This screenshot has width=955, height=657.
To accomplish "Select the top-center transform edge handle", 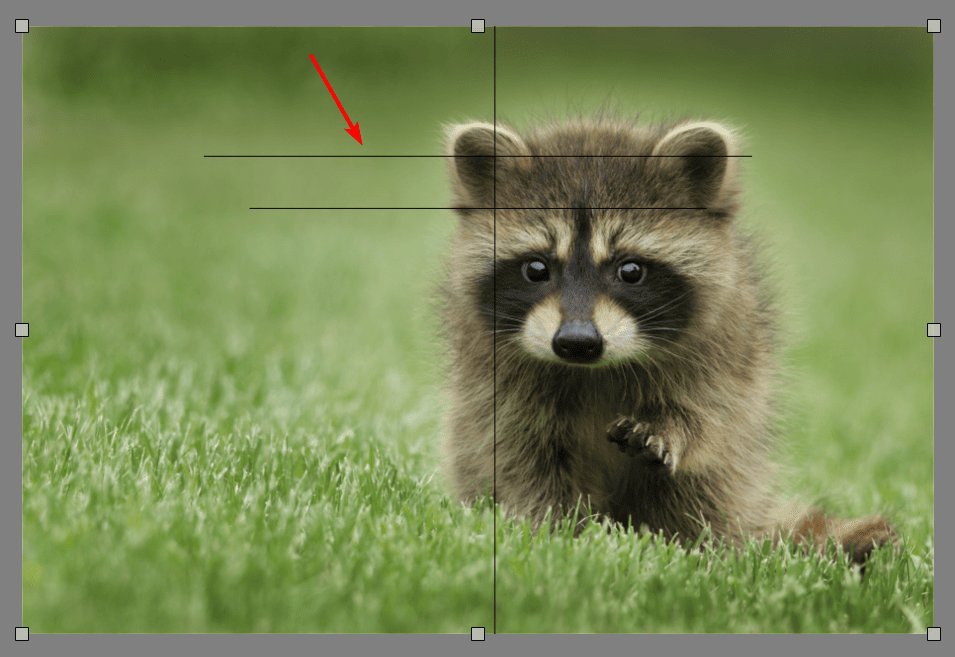I will [478, 26].
